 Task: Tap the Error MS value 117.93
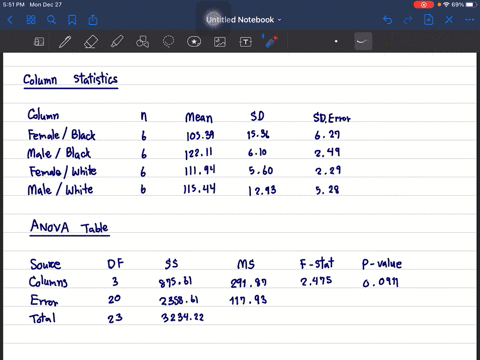click(x=248, y=300)
